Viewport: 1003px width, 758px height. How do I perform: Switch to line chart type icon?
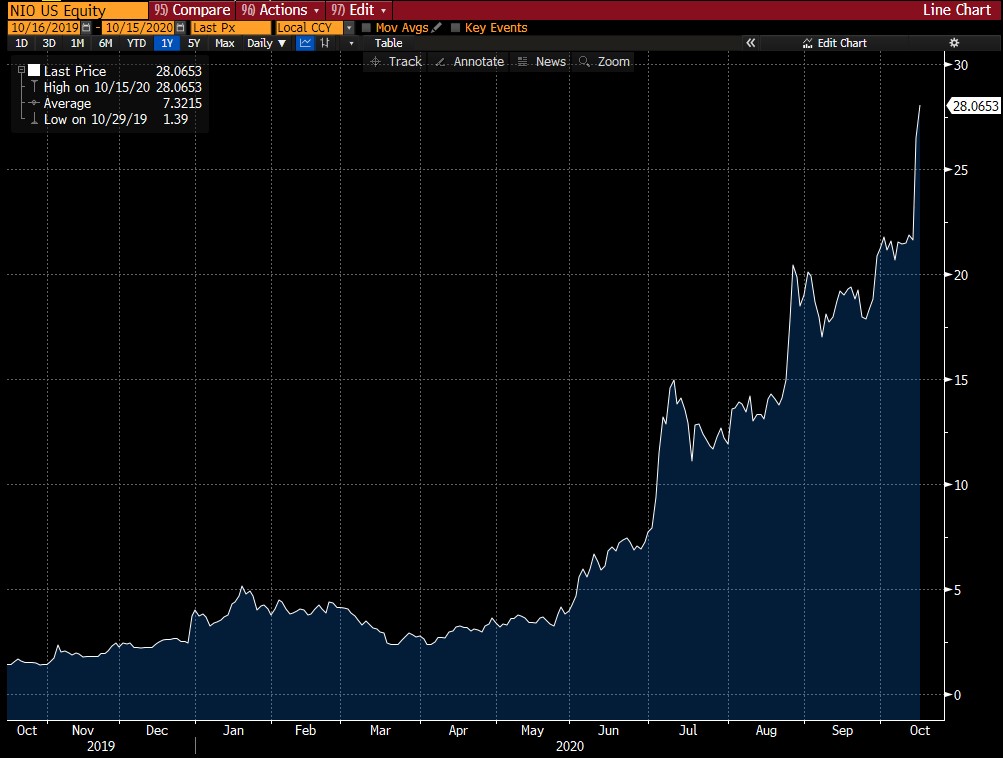click(306, 43)
